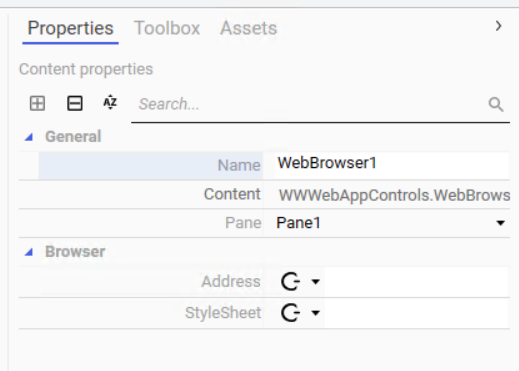Viewport: 519px width, 371px height.
Task: Open Address binding type dropdown arrow
Action: pyautogui.click(x=315, y=282)
